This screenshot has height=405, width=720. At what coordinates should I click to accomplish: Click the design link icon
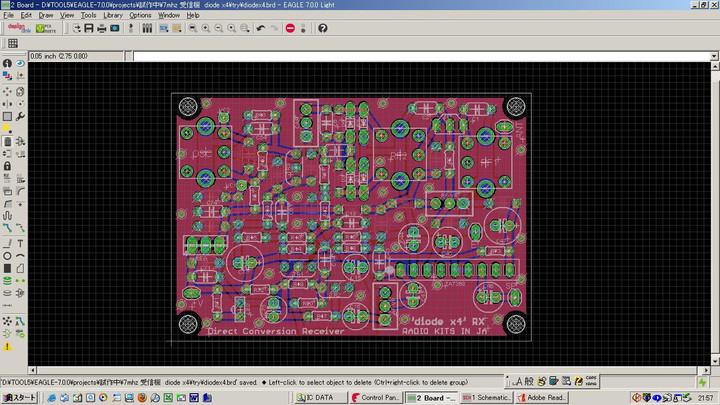coord(18,28)
